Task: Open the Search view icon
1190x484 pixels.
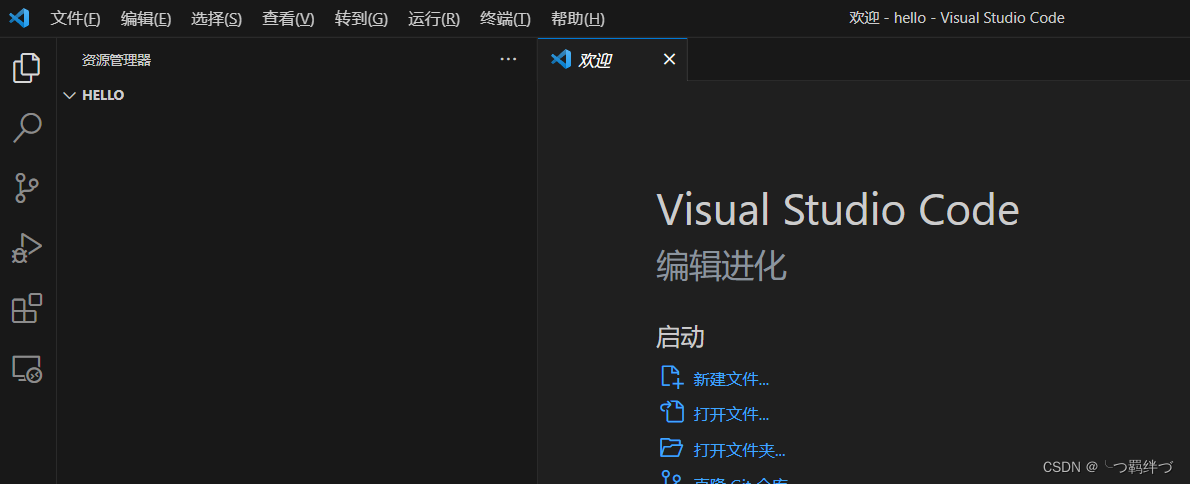Action: click(x=27, y=127)
